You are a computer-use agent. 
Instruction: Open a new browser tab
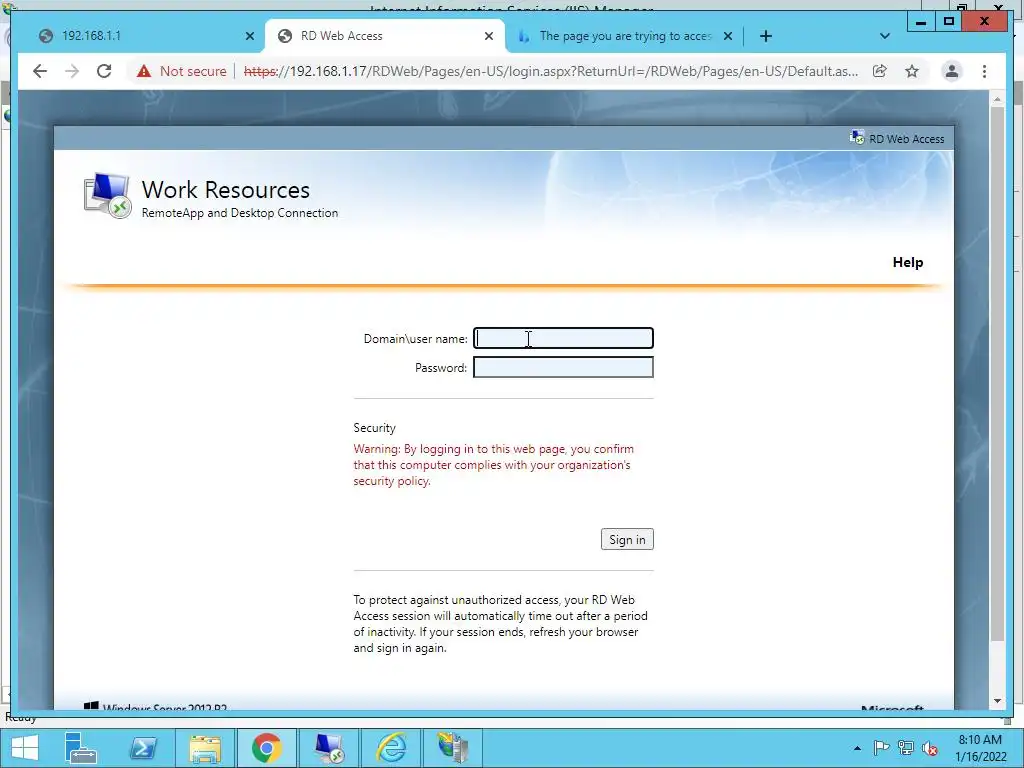click(x=766, y=36)
